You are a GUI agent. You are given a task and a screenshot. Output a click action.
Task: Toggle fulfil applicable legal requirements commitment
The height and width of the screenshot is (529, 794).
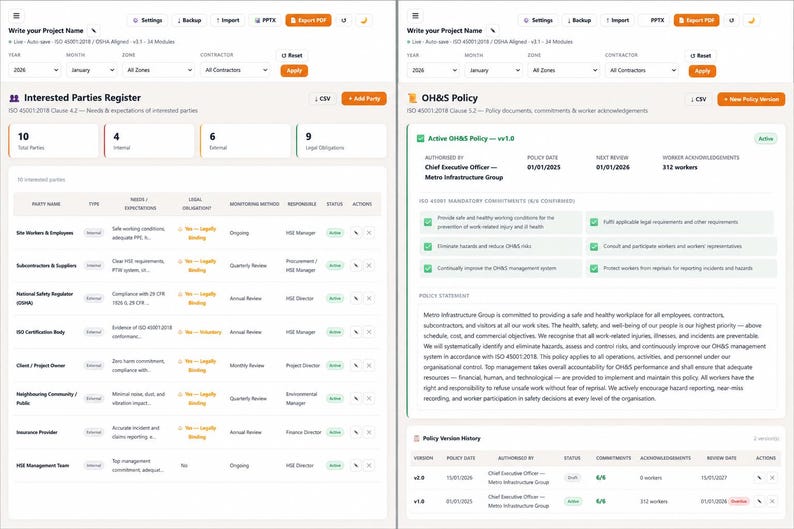(x=594, y=222)
